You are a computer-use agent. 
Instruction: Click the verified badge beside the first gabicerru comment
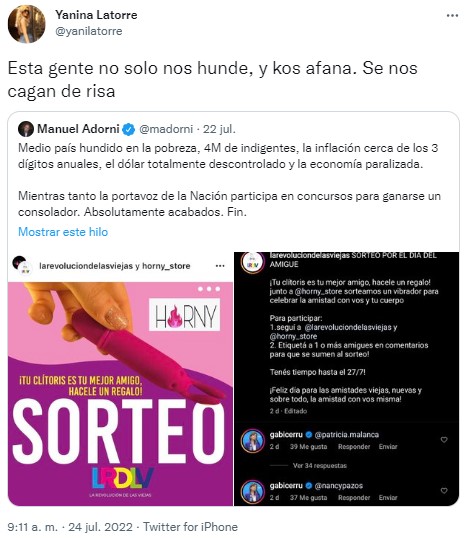click(x=308, y=435)
